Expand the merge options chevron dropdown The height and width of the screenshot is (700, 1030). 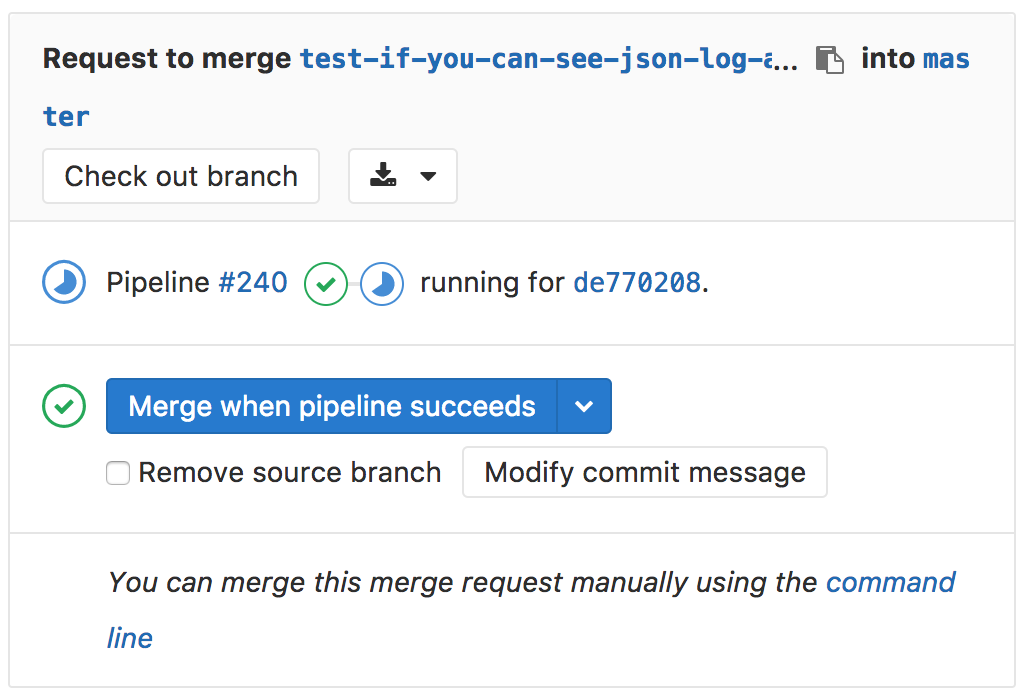click(584, 406)
